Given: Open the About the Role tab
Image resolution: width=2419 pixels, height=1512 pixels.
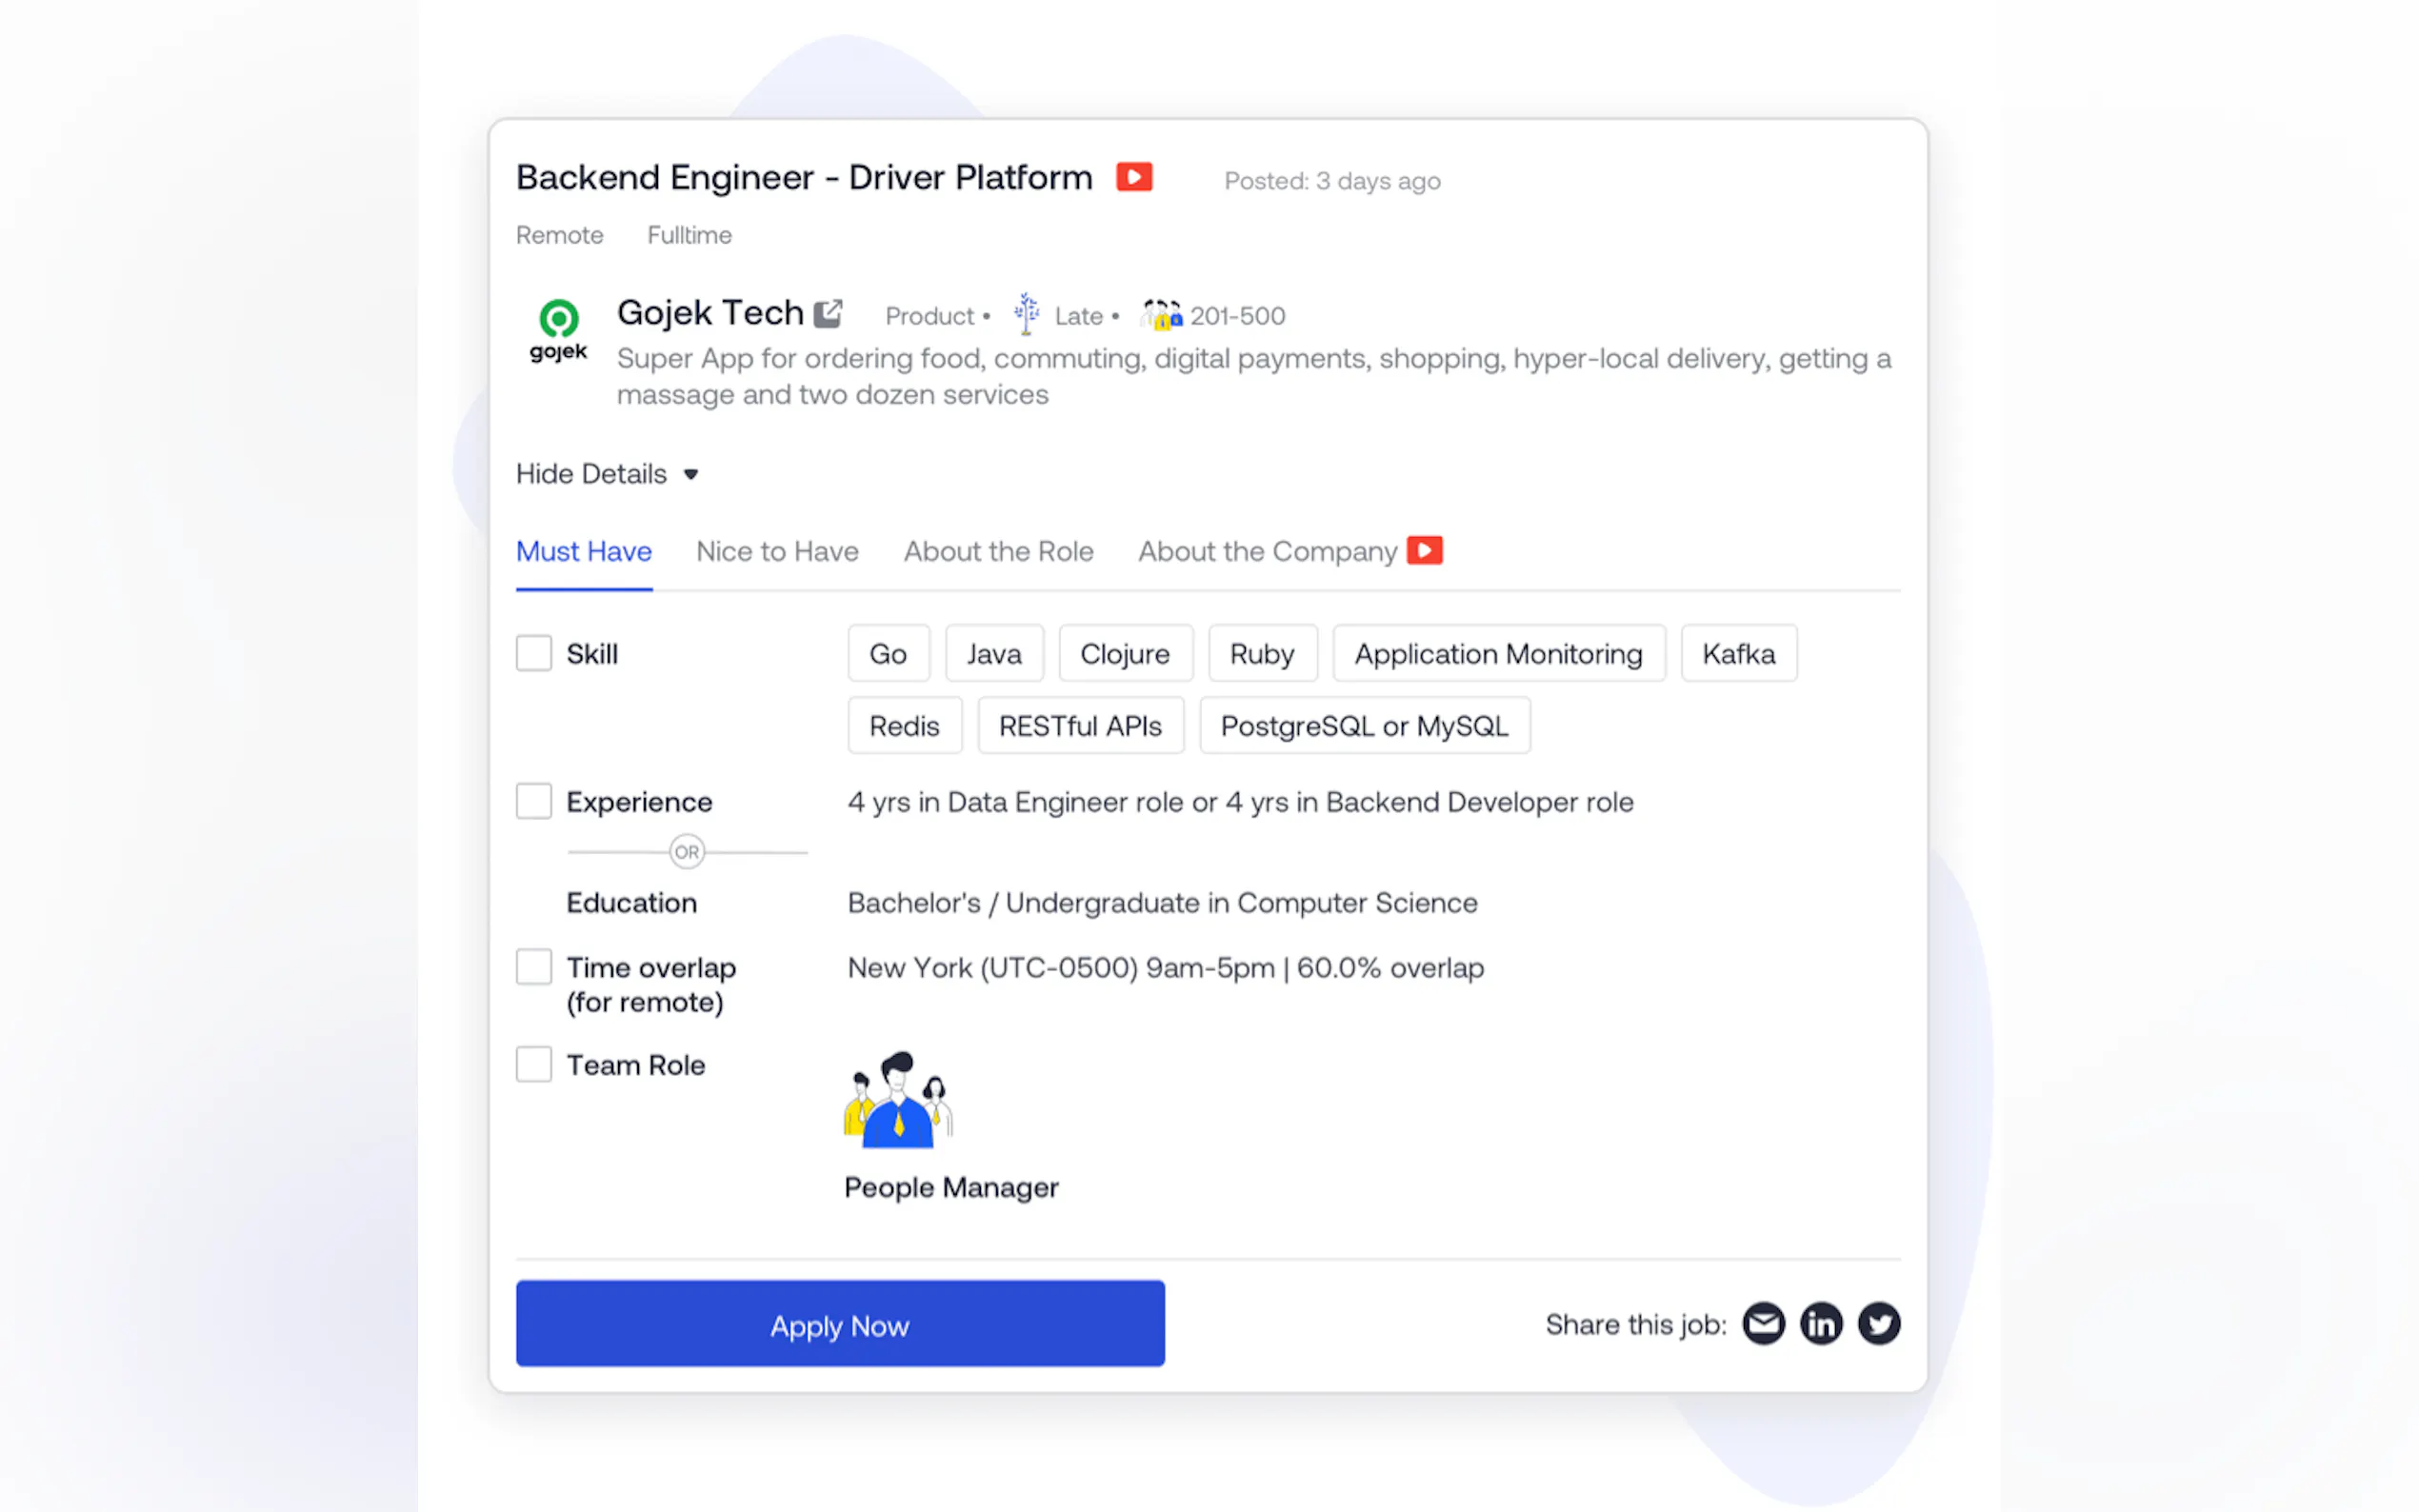Looking at the screenshot, I should pos(998,551).
